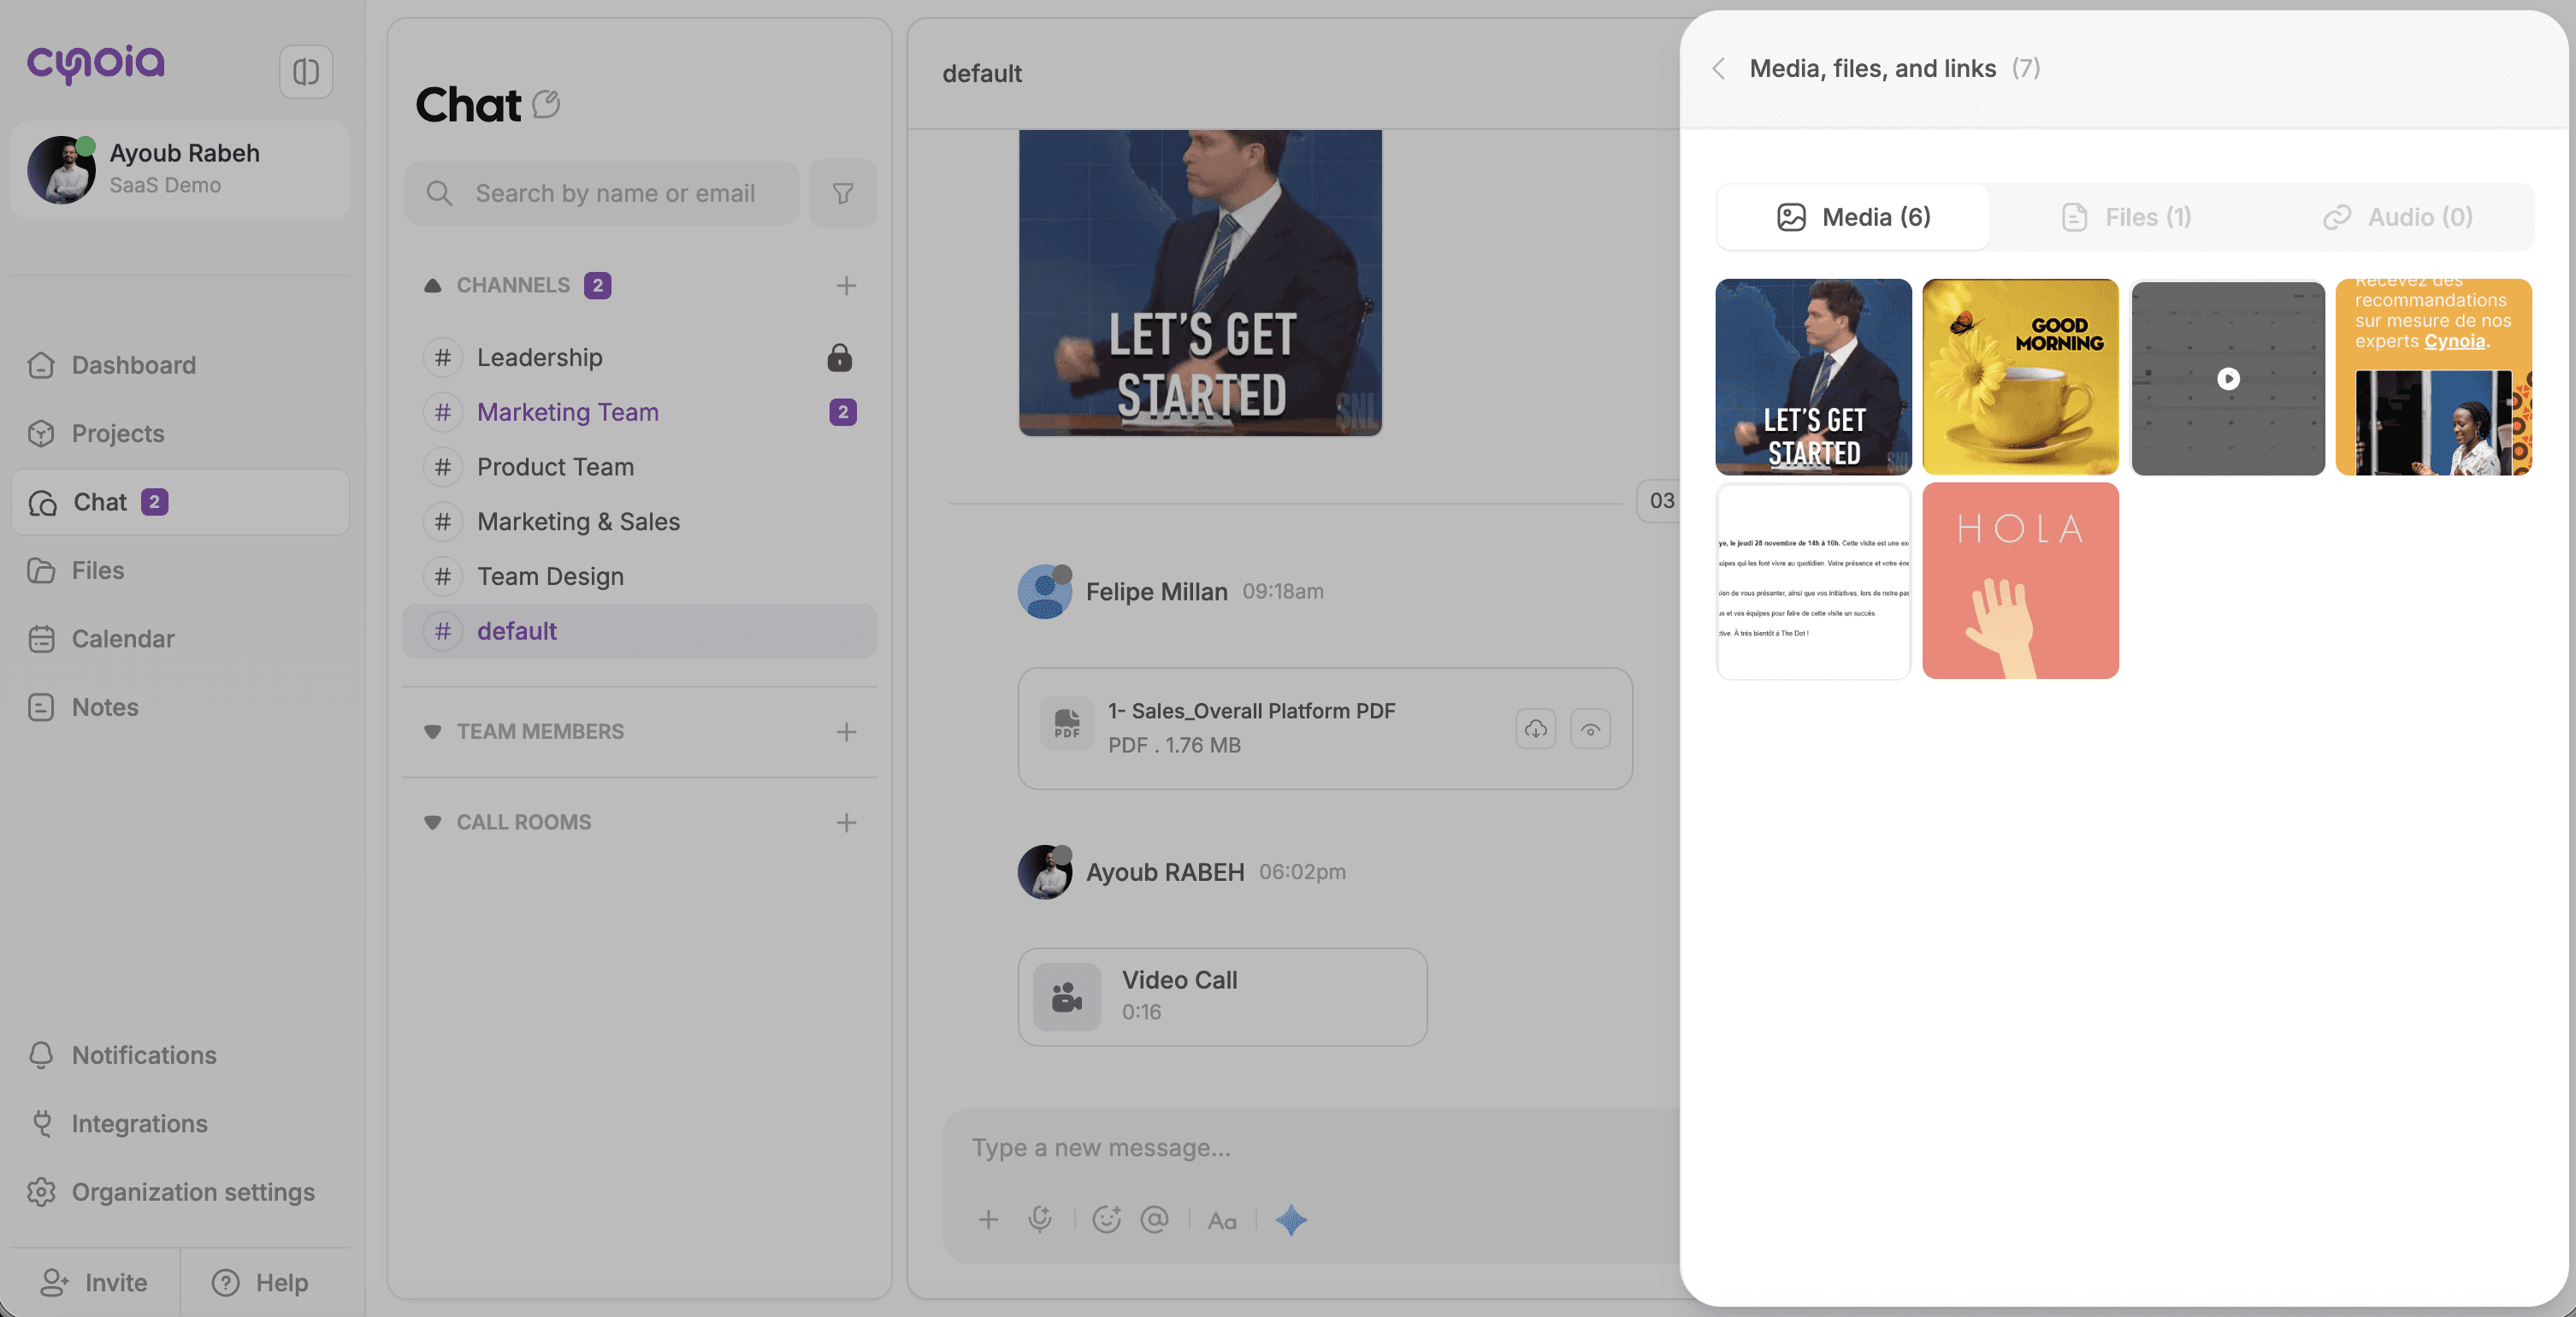
Task: Click the AI sparkle icon in the composer
Action: (x=1291, y=1219)
